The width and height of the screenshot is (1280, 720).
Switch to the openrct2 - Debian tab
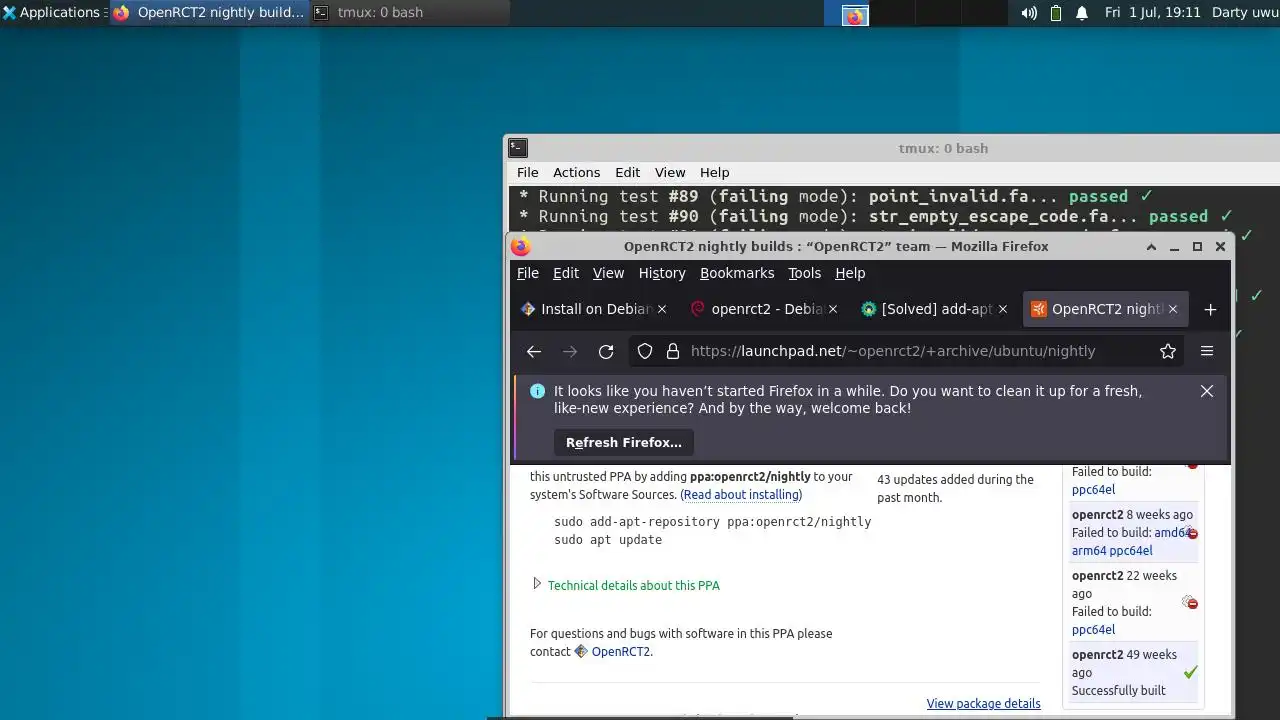(x=765, y=309)
